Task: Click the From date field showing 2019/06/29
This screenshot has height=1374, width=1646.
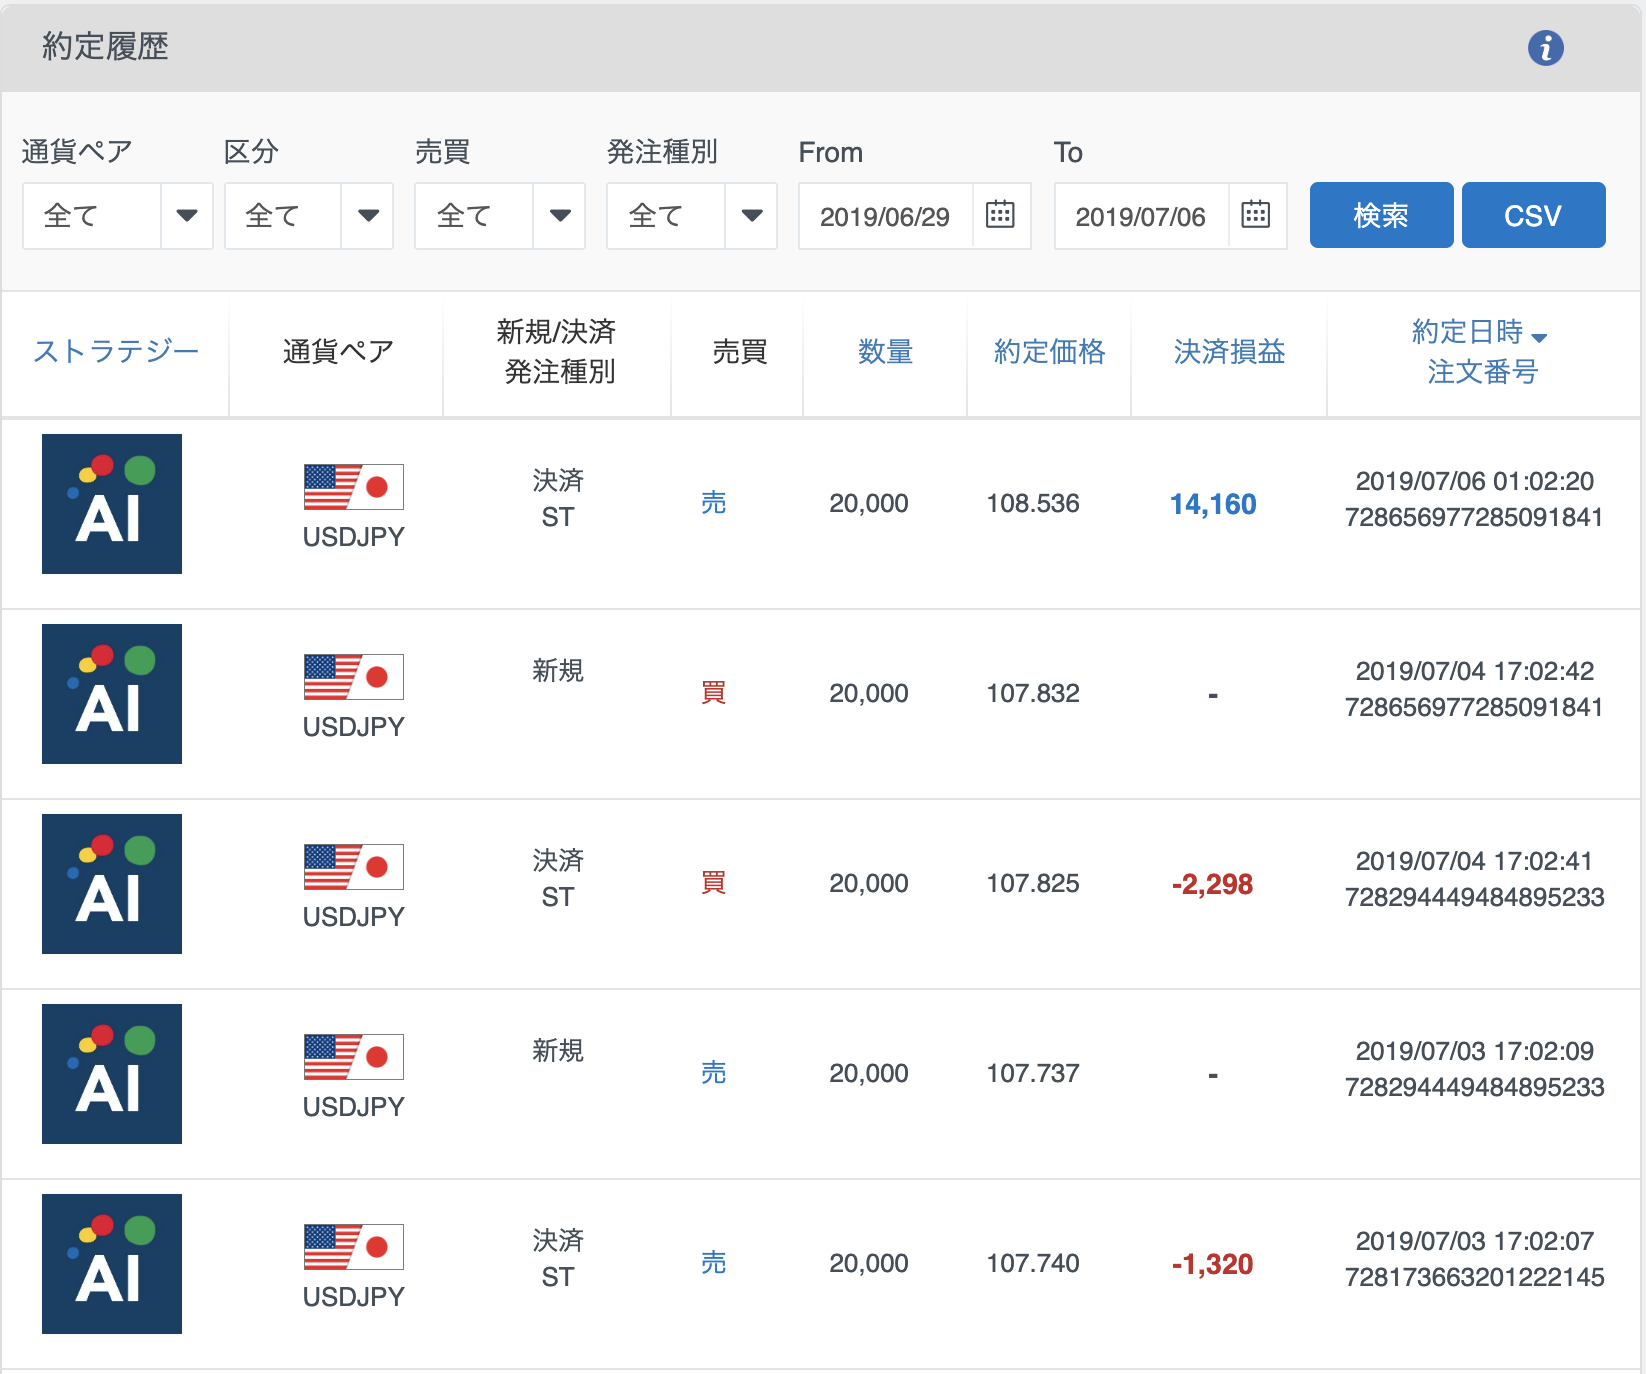Action: 886,216
